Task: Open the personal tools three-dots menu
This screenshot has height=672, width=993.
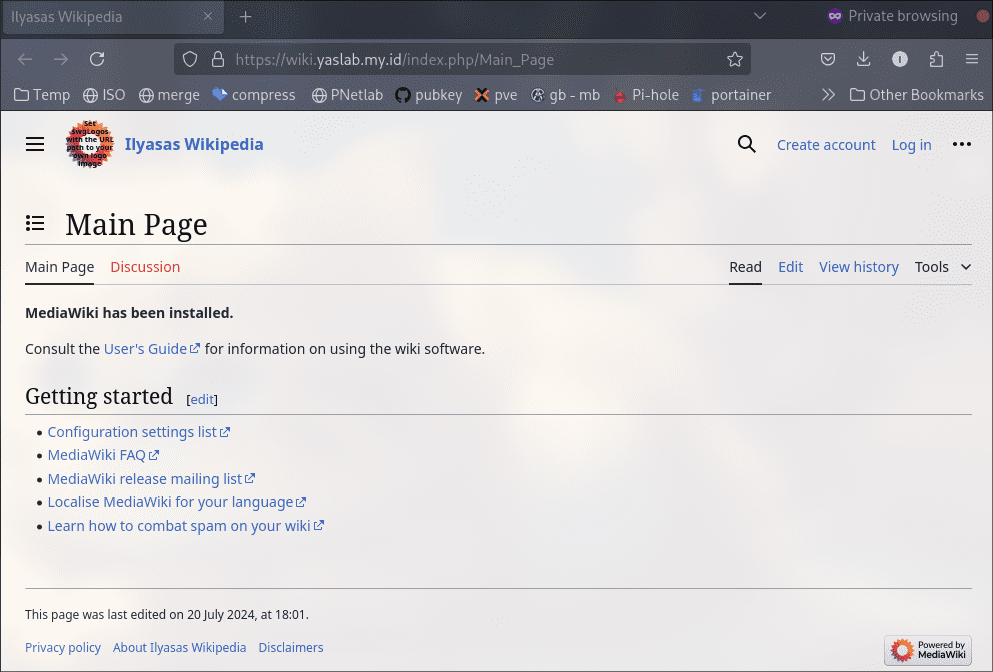Action: click(961, 144)
